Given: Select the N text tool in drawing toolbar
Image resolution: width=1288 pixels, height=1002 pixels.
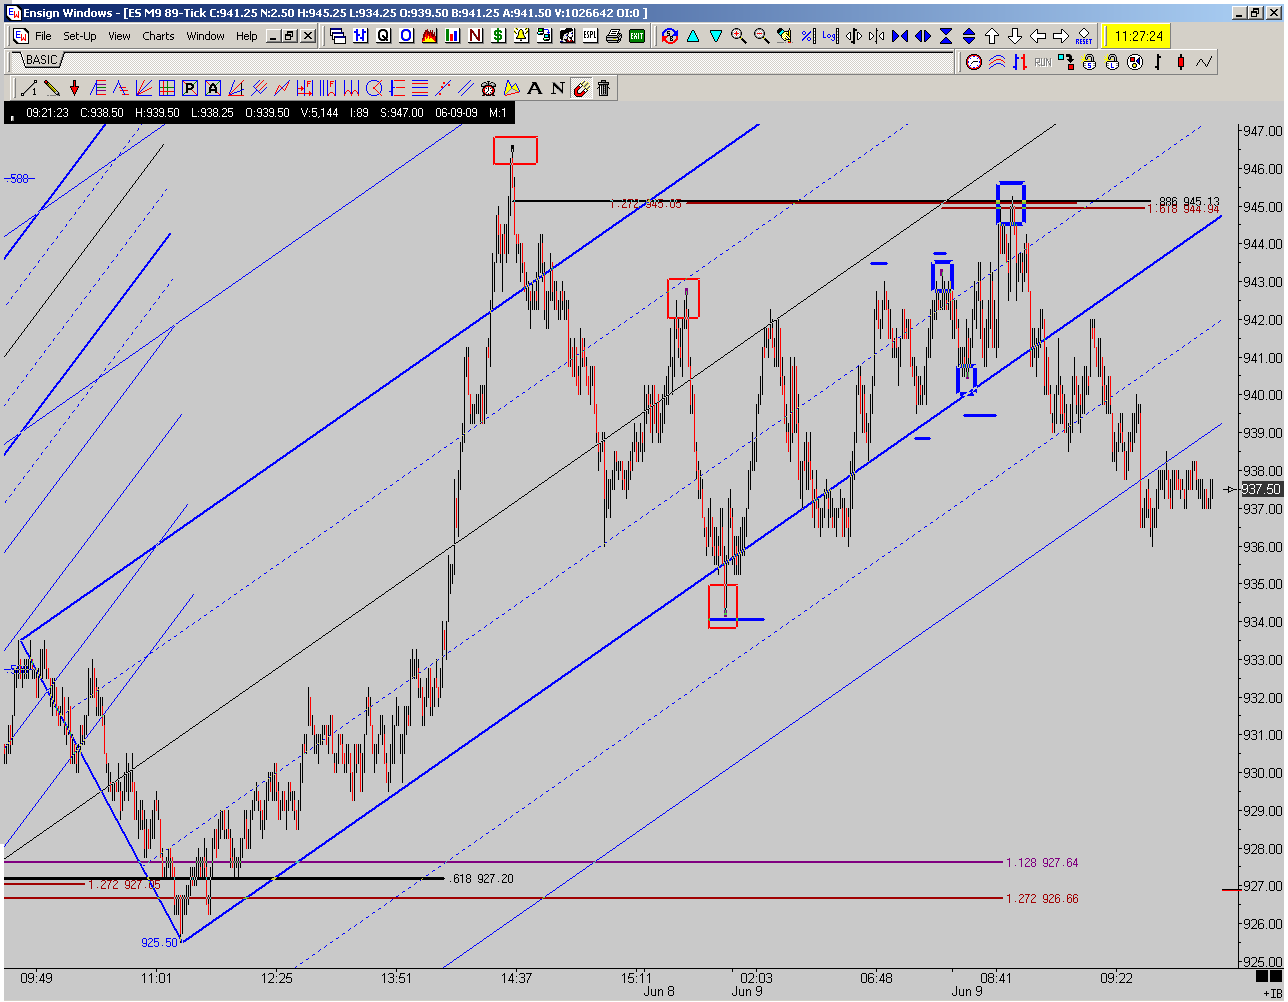Looking at the screenshot, I should [558, 88].
